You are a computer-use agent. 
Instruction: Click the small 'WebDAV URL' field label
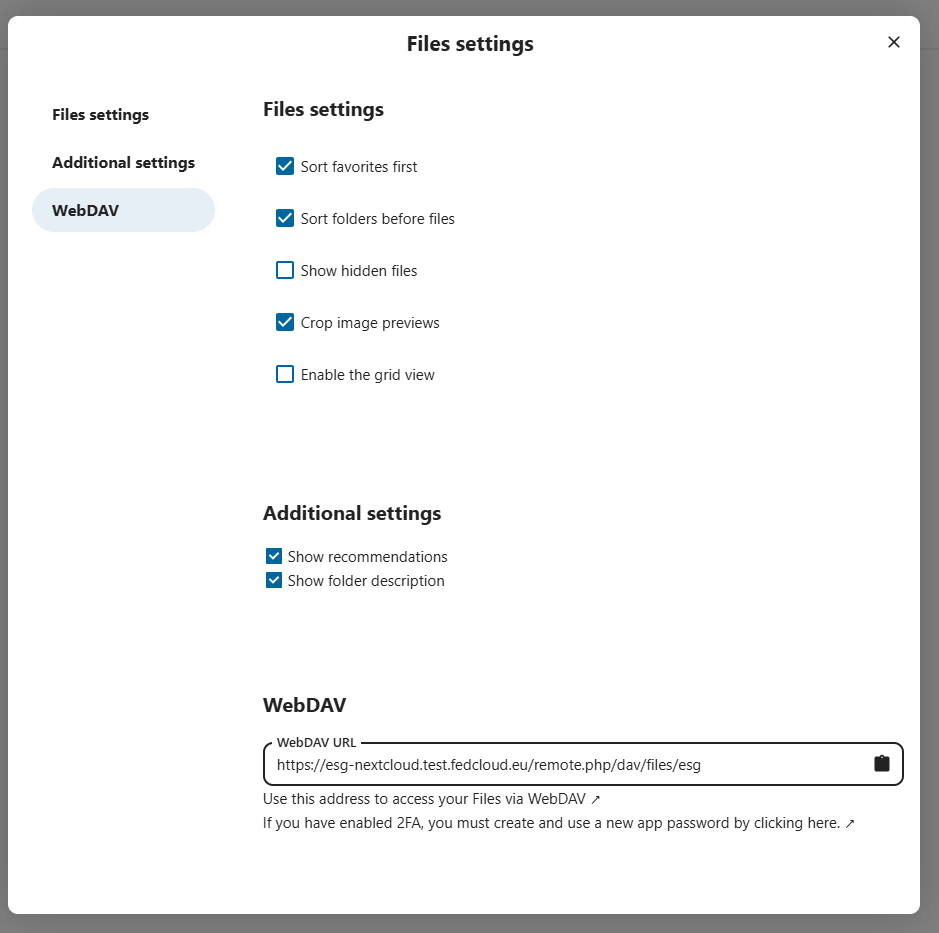(316, 743)
